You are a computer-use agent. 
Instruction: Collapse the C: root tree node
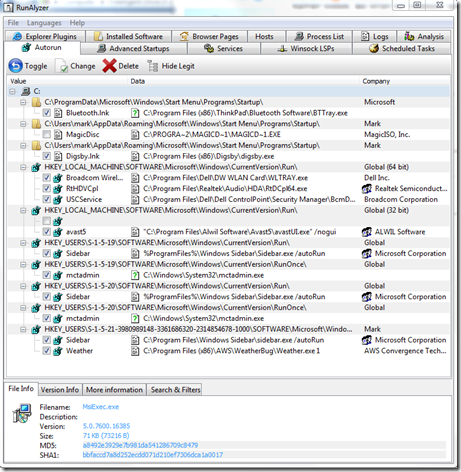tap(13, 91)
